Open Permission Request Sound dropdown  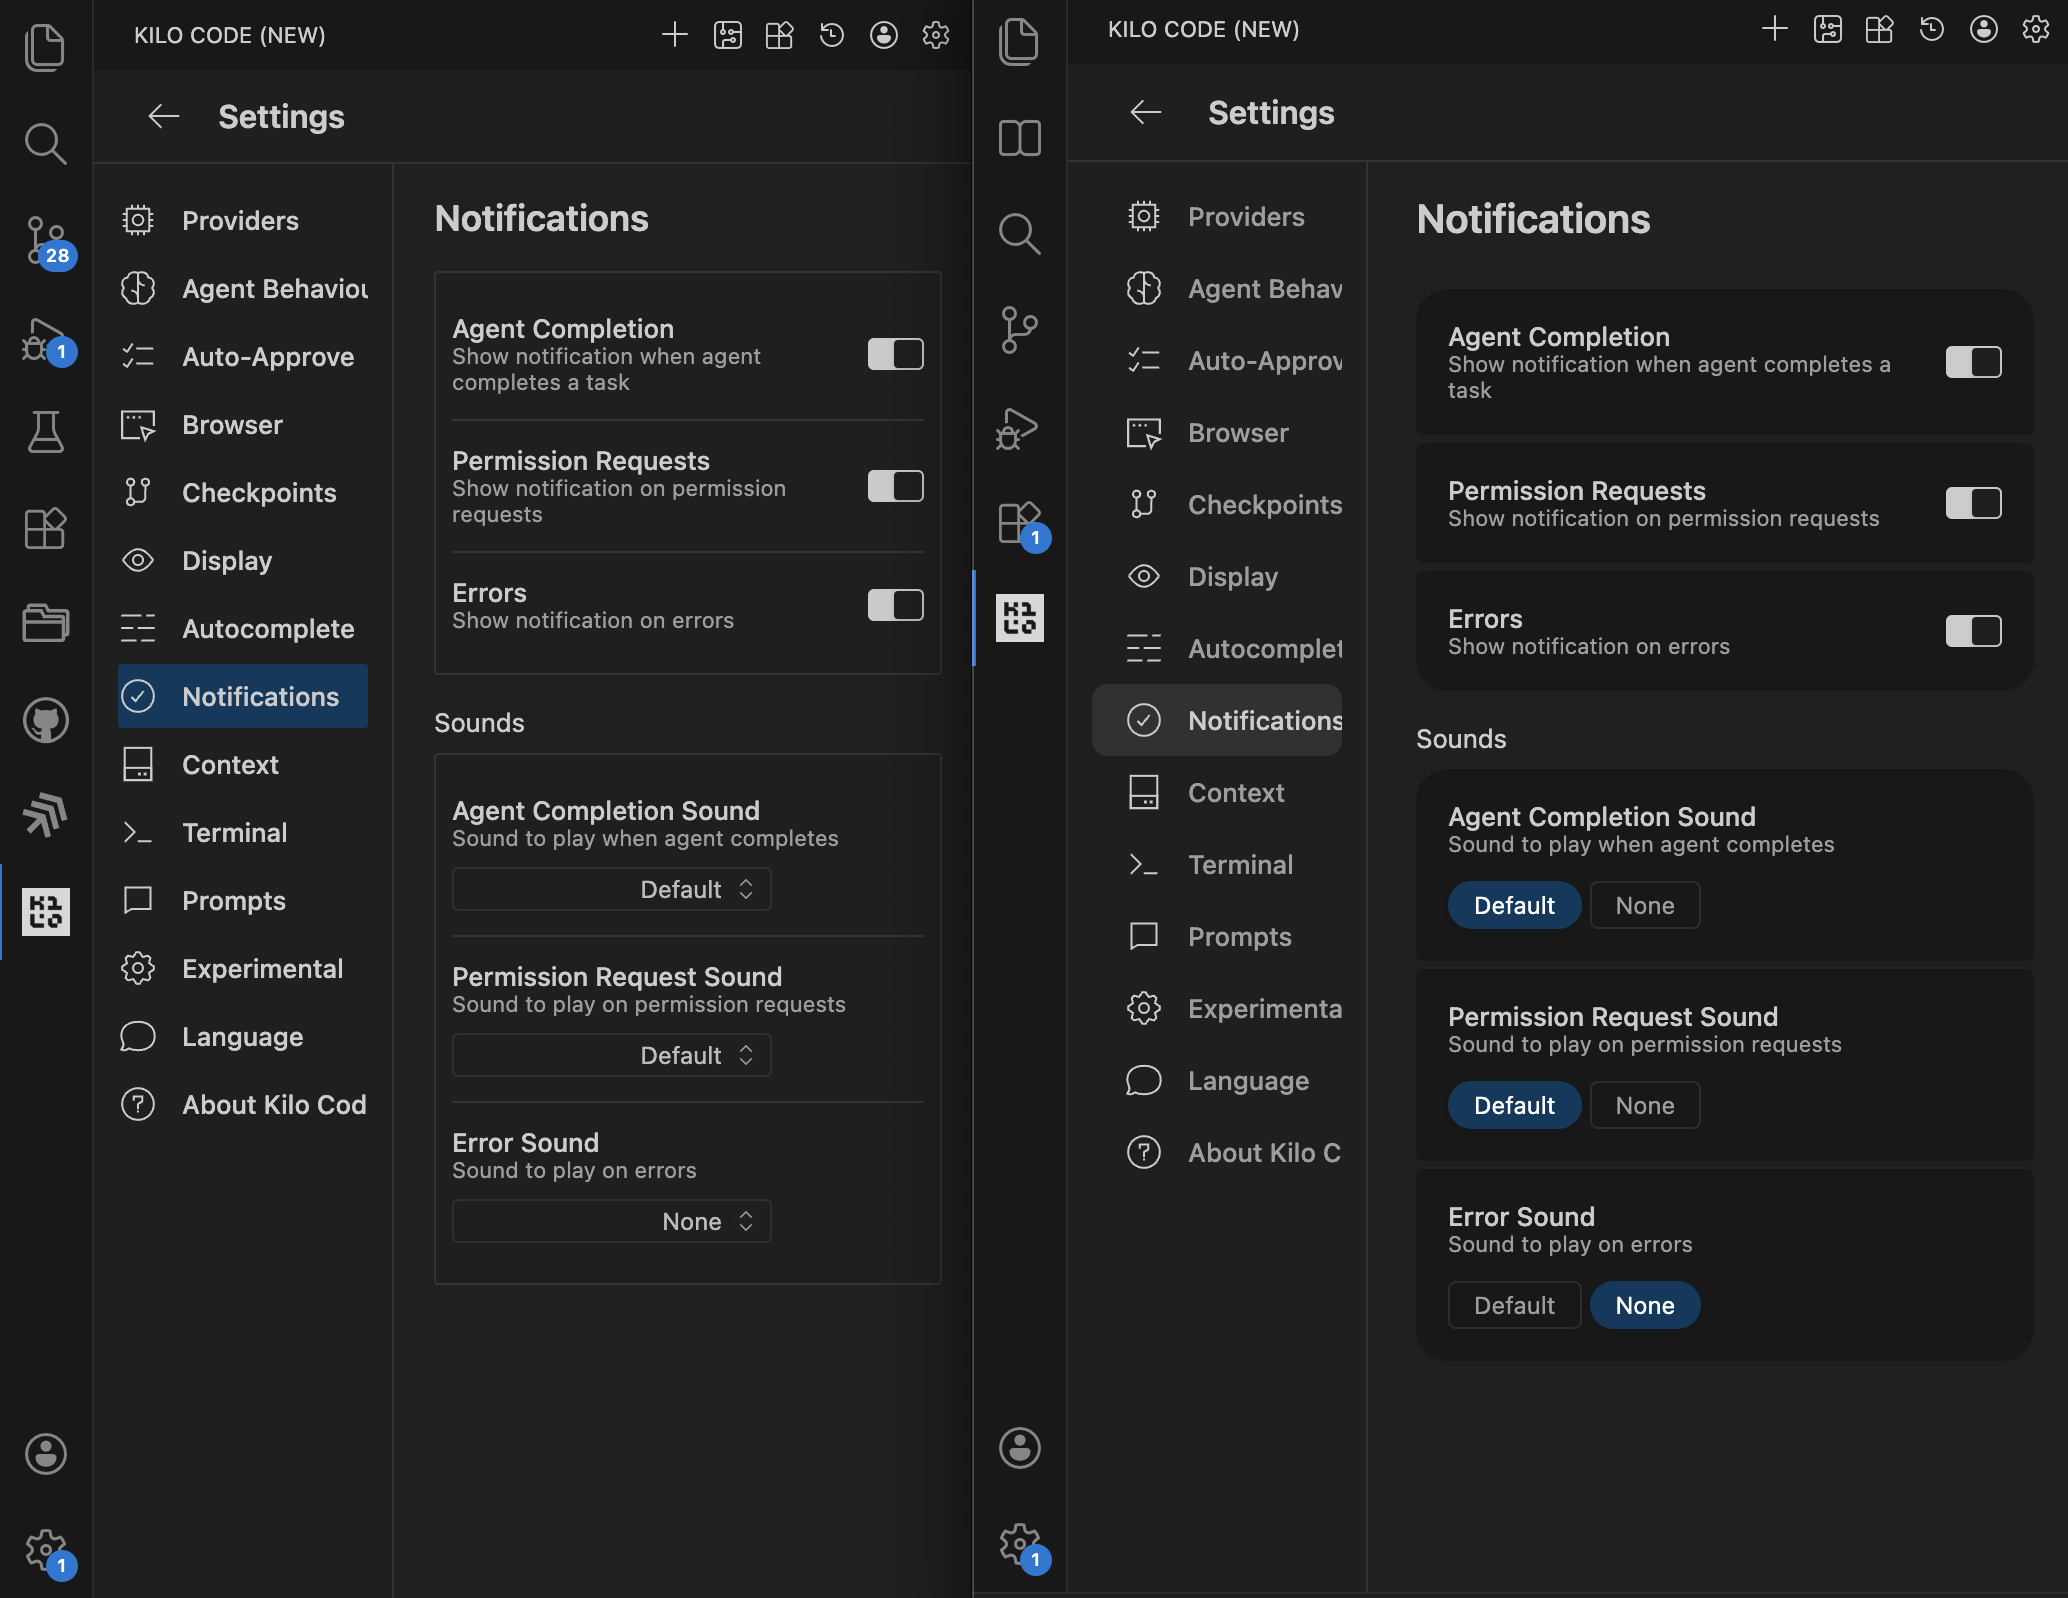611,1055
